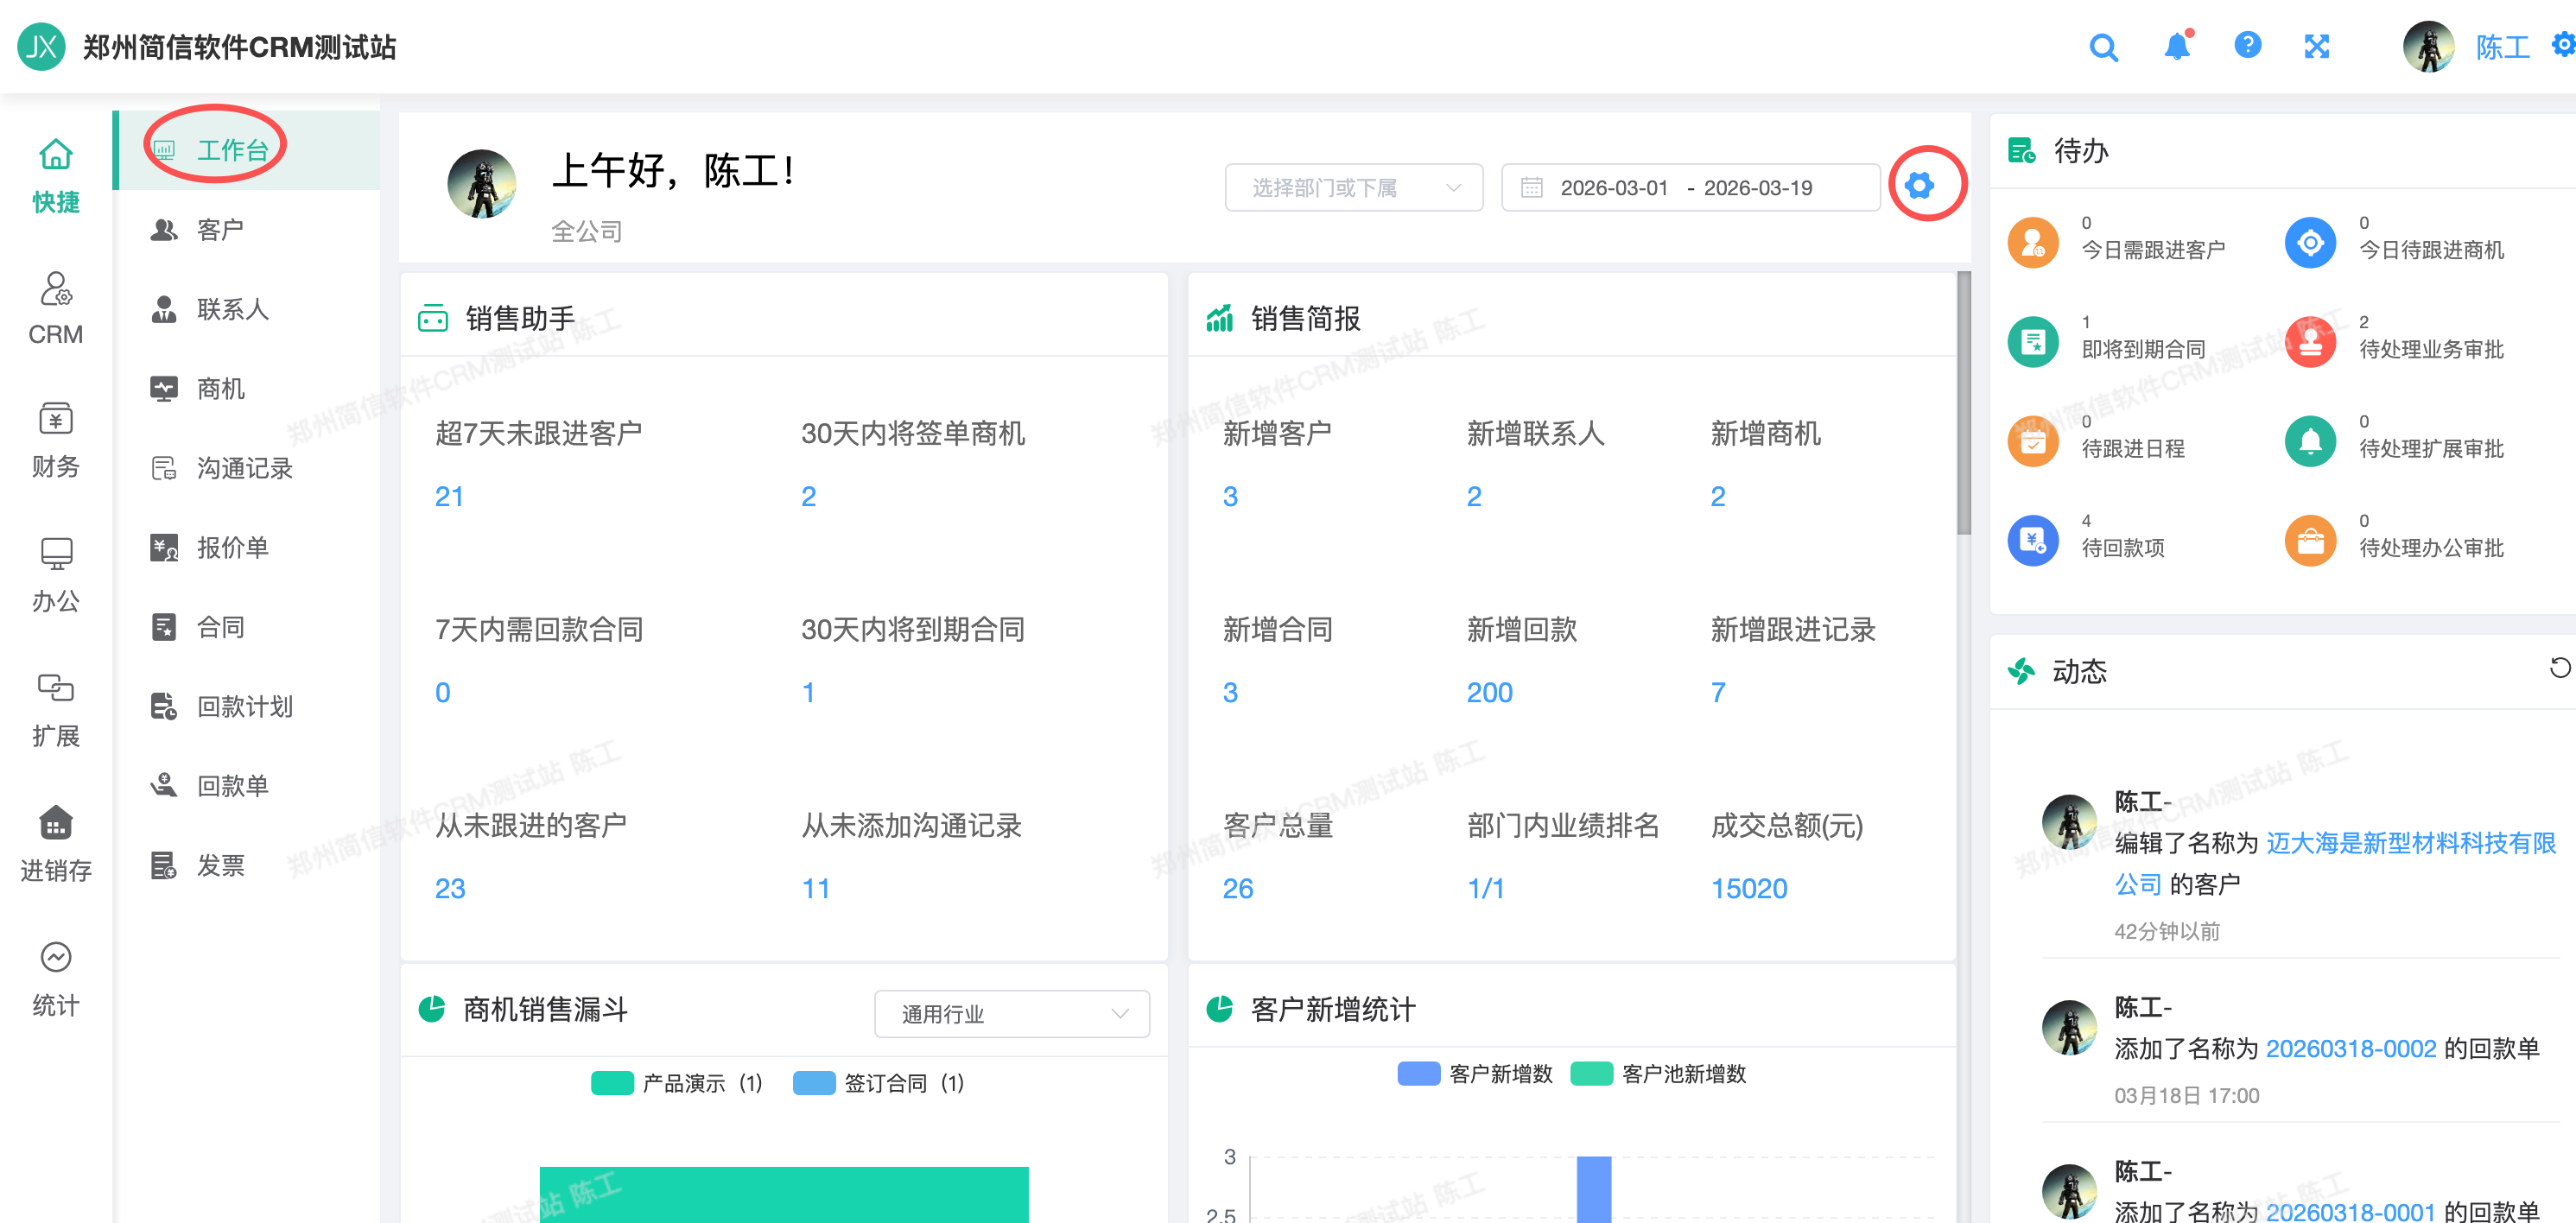2576x1223 pixels.
Task: Click 今日需跟进客户 orange icon
Action: (2033, 242)
